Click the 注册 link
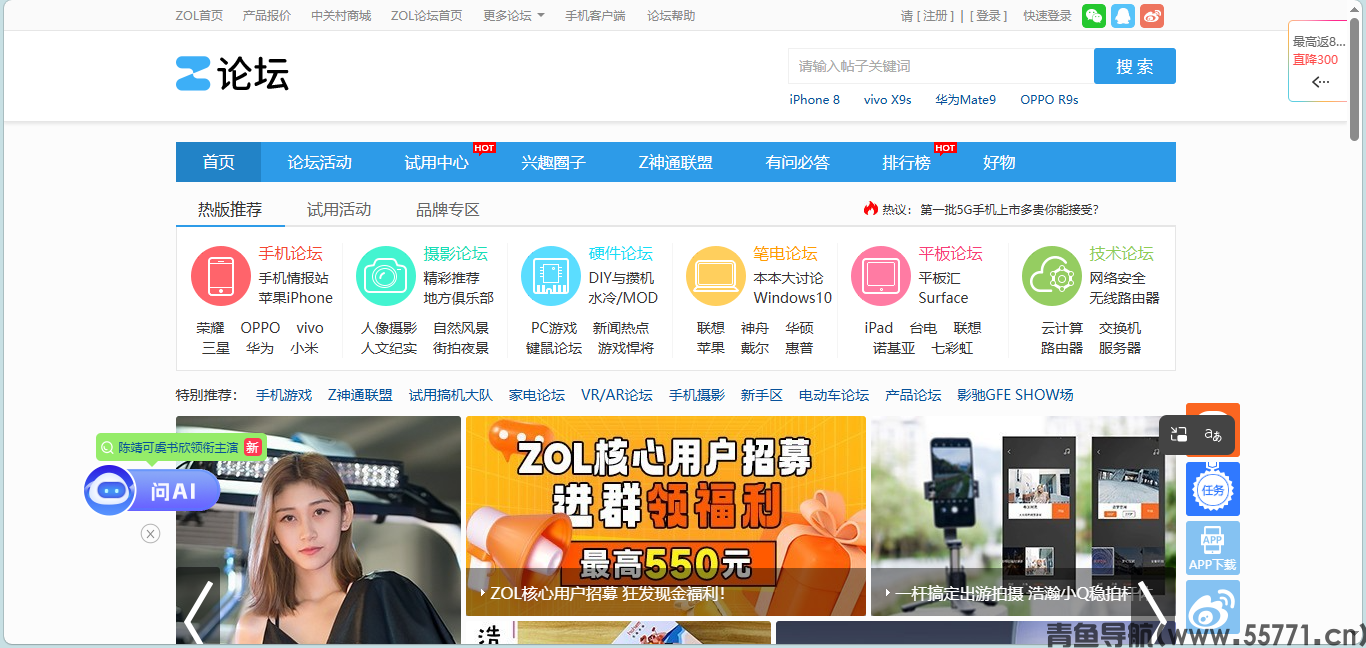This screenshot has width=1366, height=648. click(937, 16)
